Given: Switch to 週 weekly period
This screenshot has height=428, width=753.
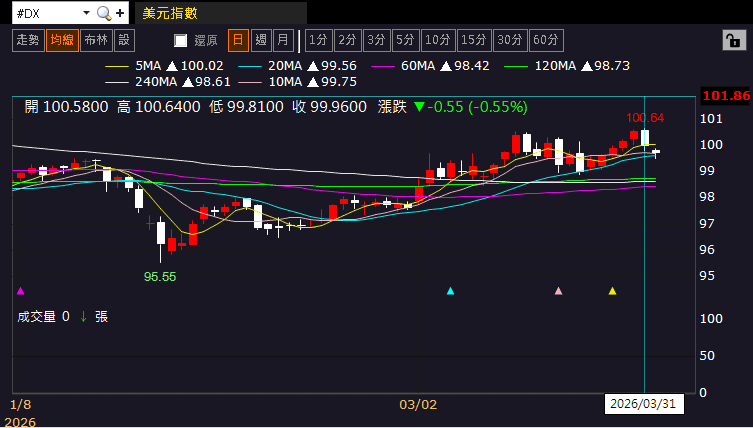Looking at the screenshot, I should [x=261, y=40].
